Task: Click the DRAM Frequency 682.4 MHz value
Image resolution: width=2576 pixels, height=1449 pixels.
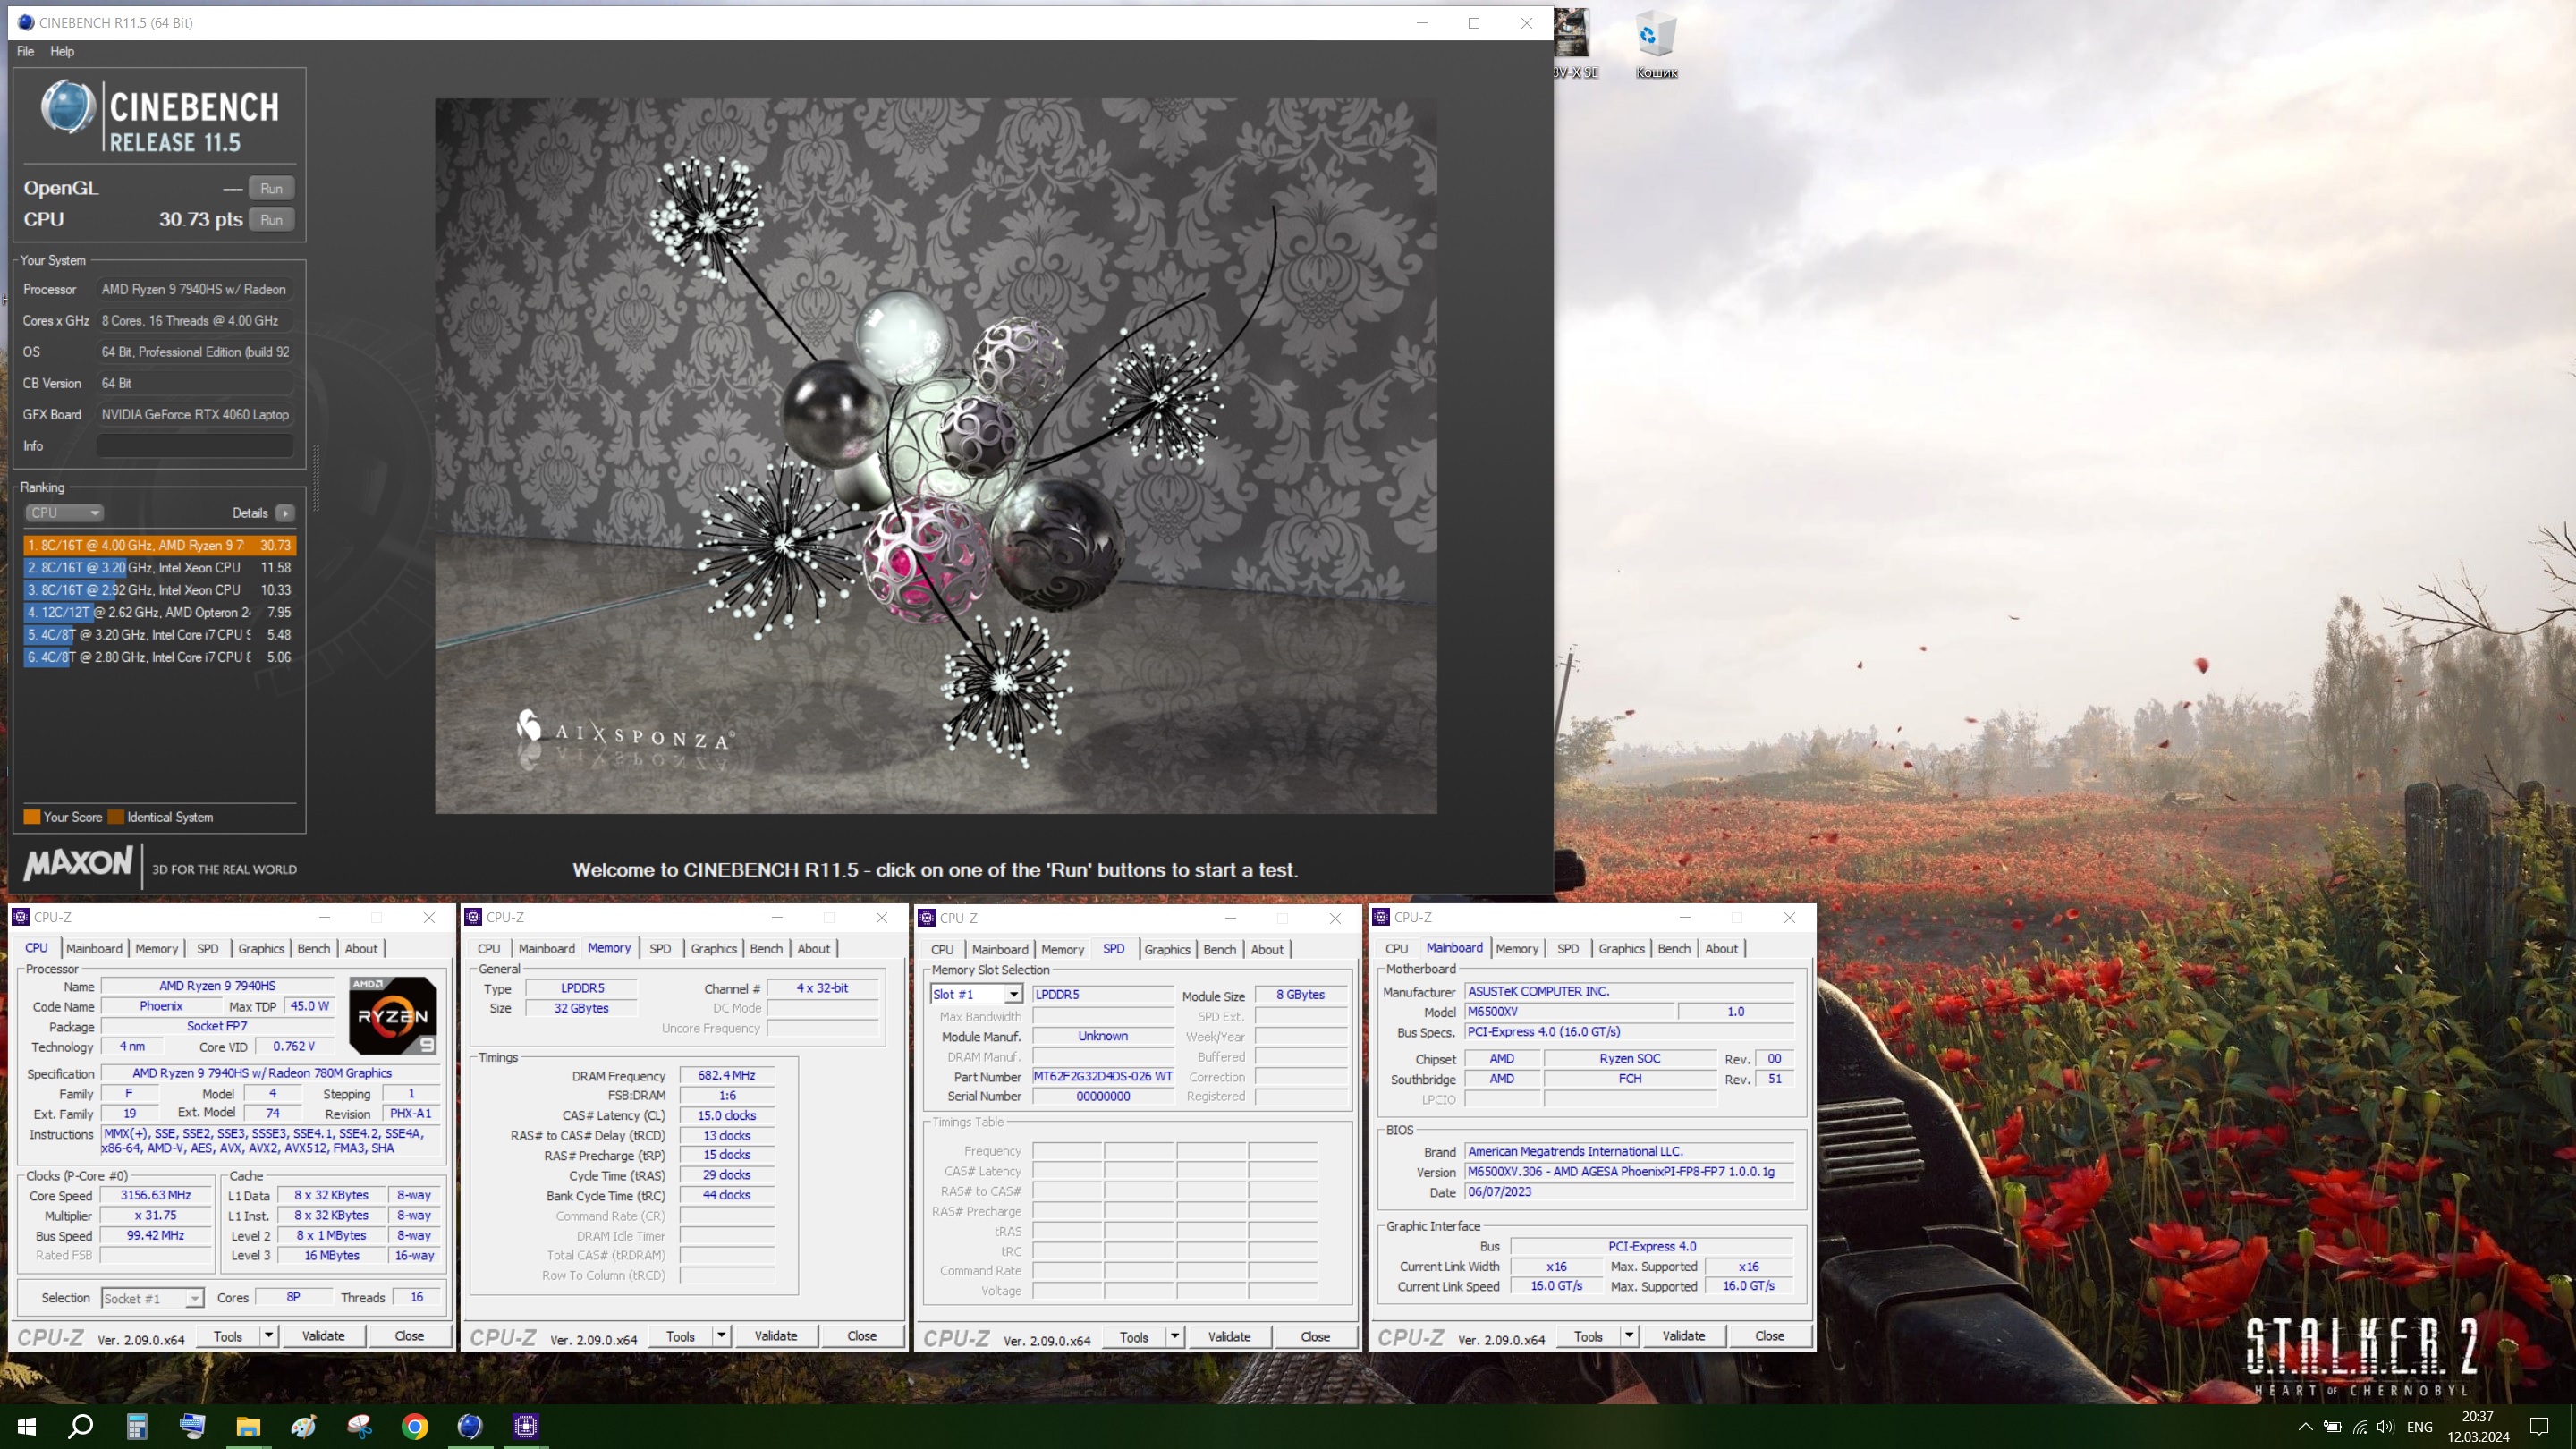Action: tap(727, 1076)
